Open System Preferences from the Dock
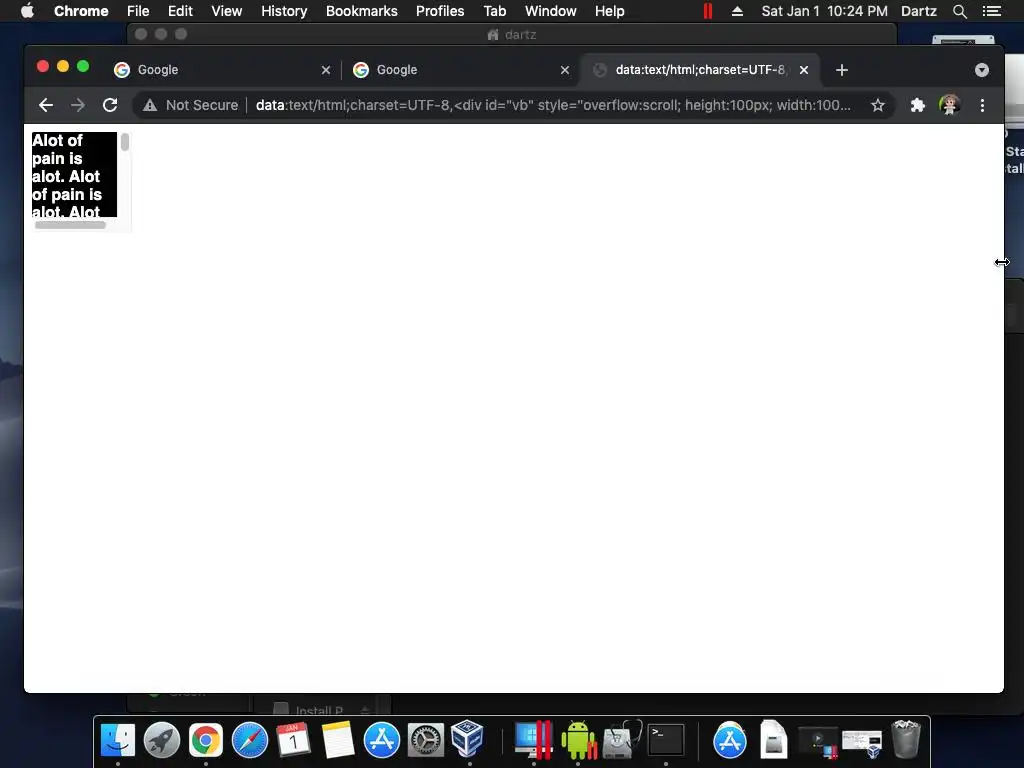The height and width of the screenshot is (768, 1024). pyautogui.click(x=426, y=741)
